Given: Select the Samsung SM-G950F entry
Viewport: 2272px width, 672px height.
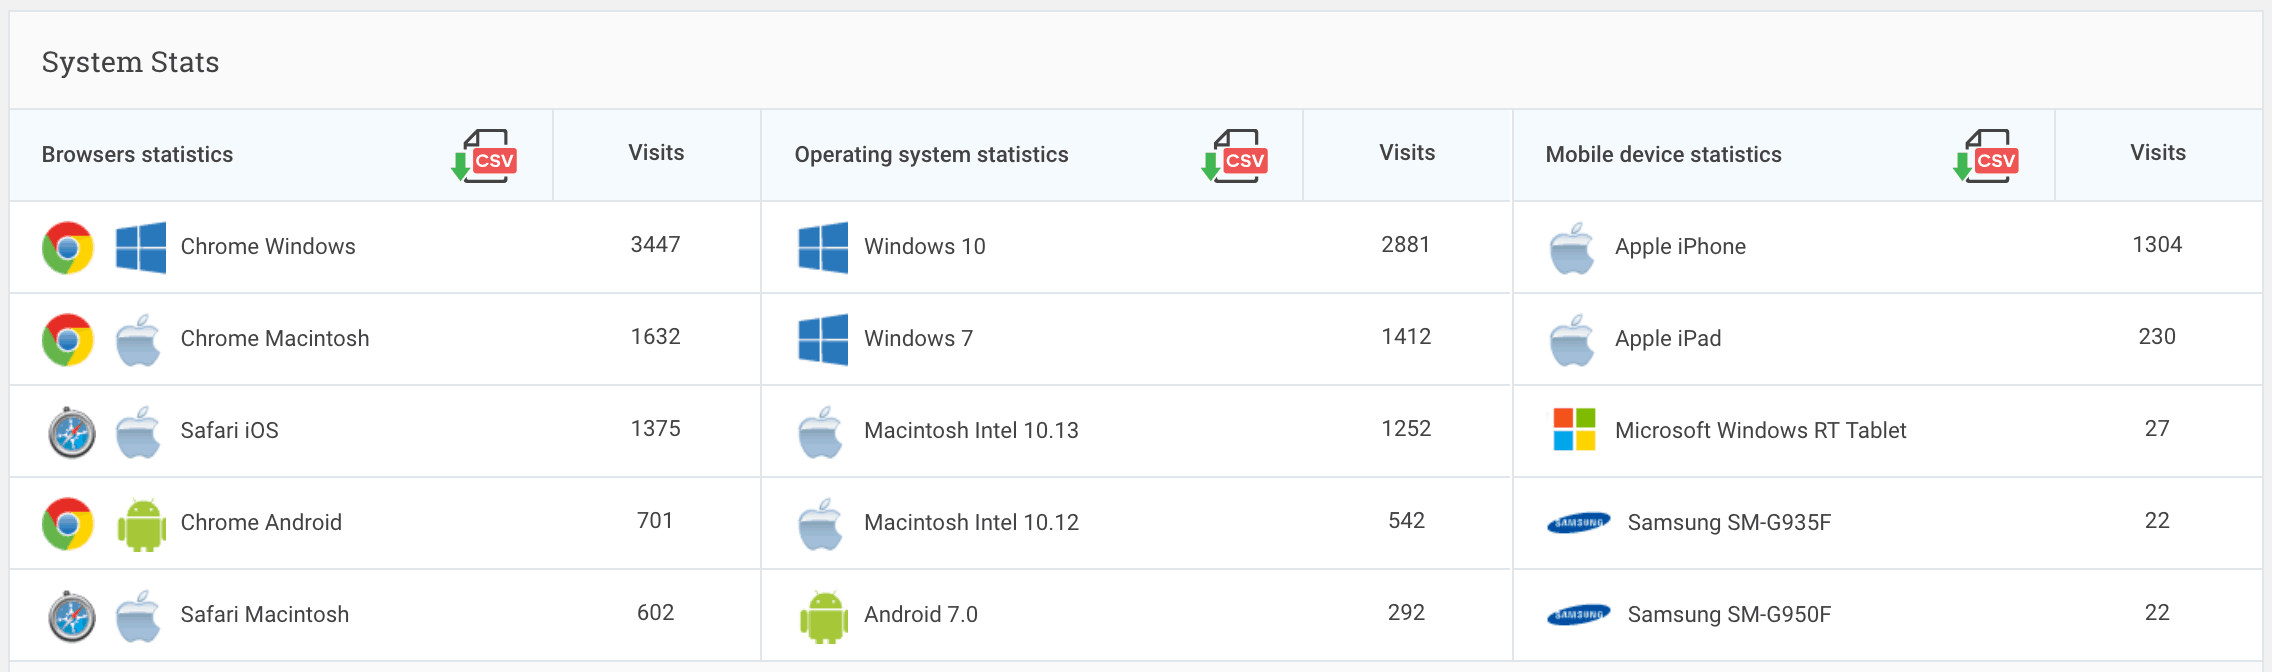Looking at the screenshot, I should pos(1729,615).
